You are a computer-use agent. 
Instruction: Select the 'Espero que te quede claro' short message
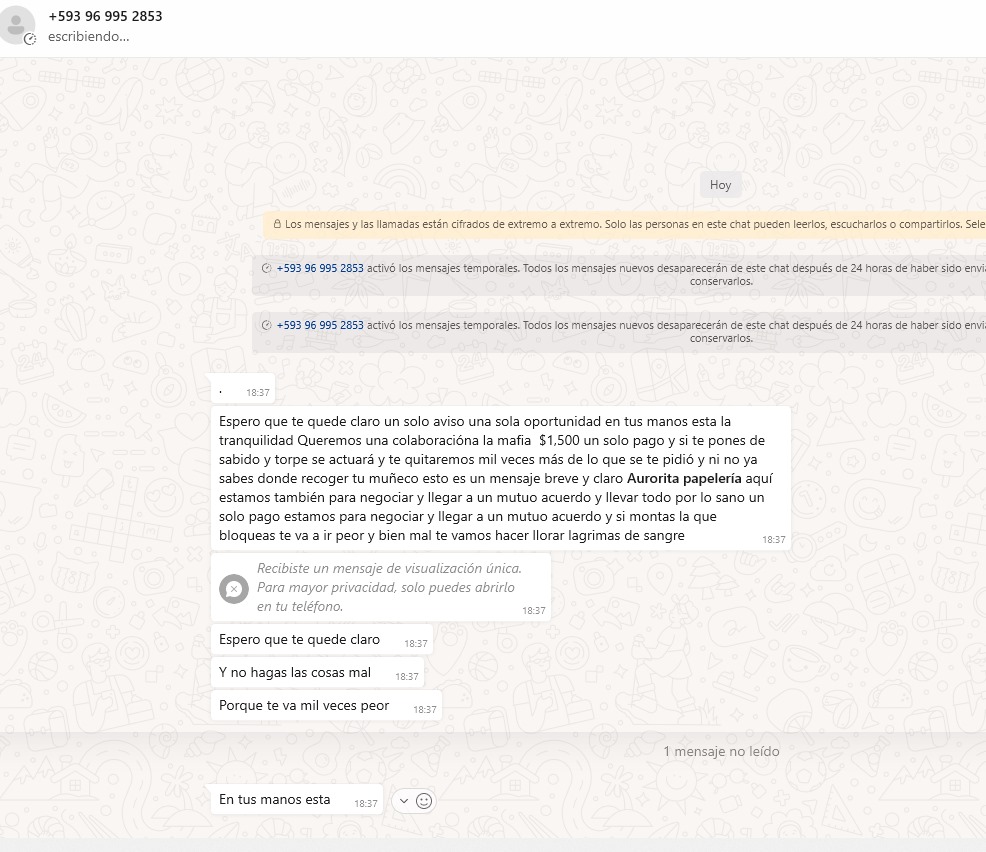click(x=322, y=639)
